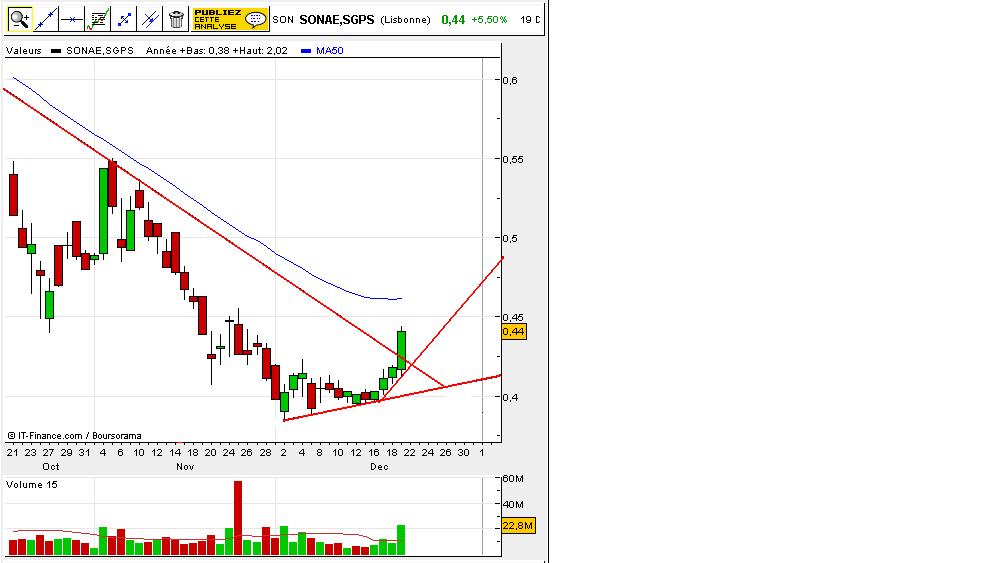Select the horizontal line drawing tool
Viewport: 997px width, 563px height.
(72, 19)
